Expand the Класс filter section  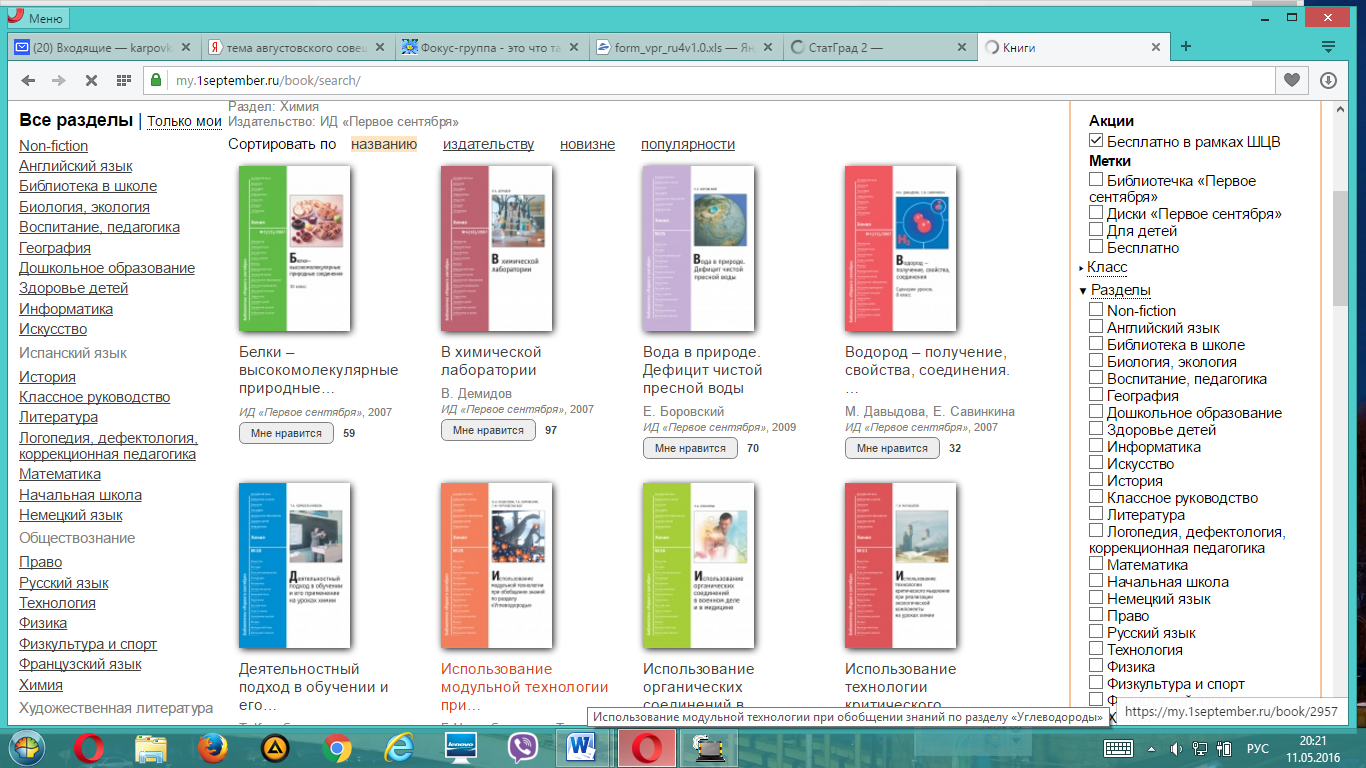click(1107, 267)
